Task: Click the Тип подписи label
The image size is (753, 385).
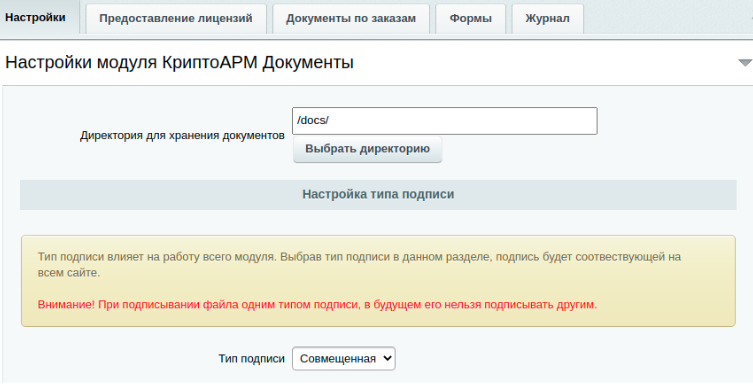Action: (x=252, y=359)
